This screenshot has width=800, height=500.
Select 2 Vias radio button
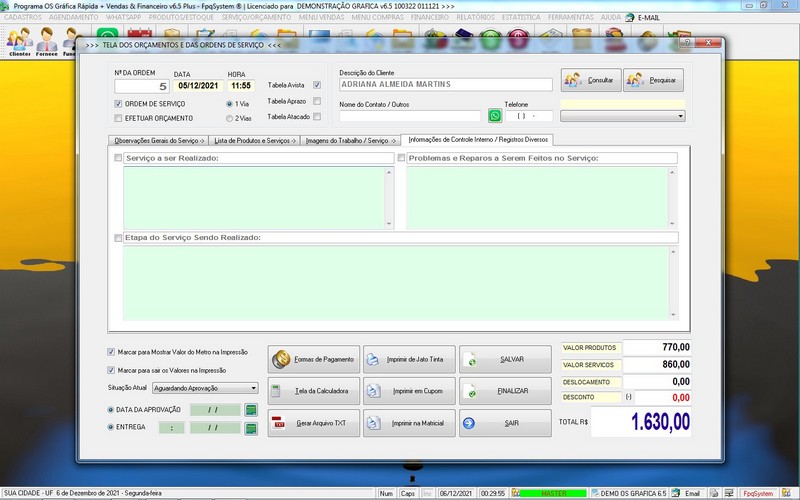pos(229,118)
